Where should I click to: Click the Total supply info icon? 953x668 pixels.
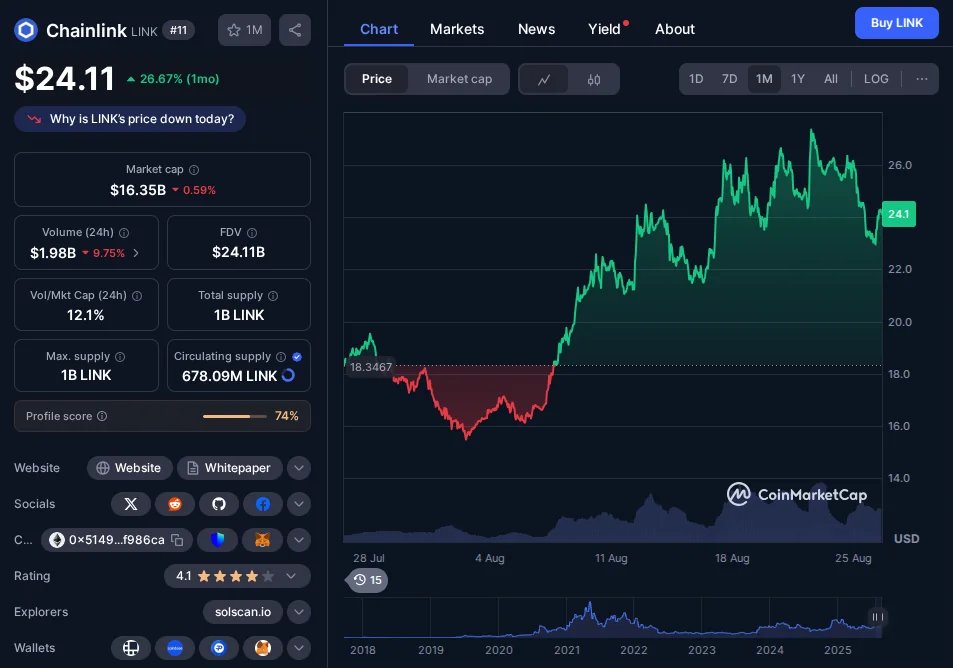tap(273, 296)
